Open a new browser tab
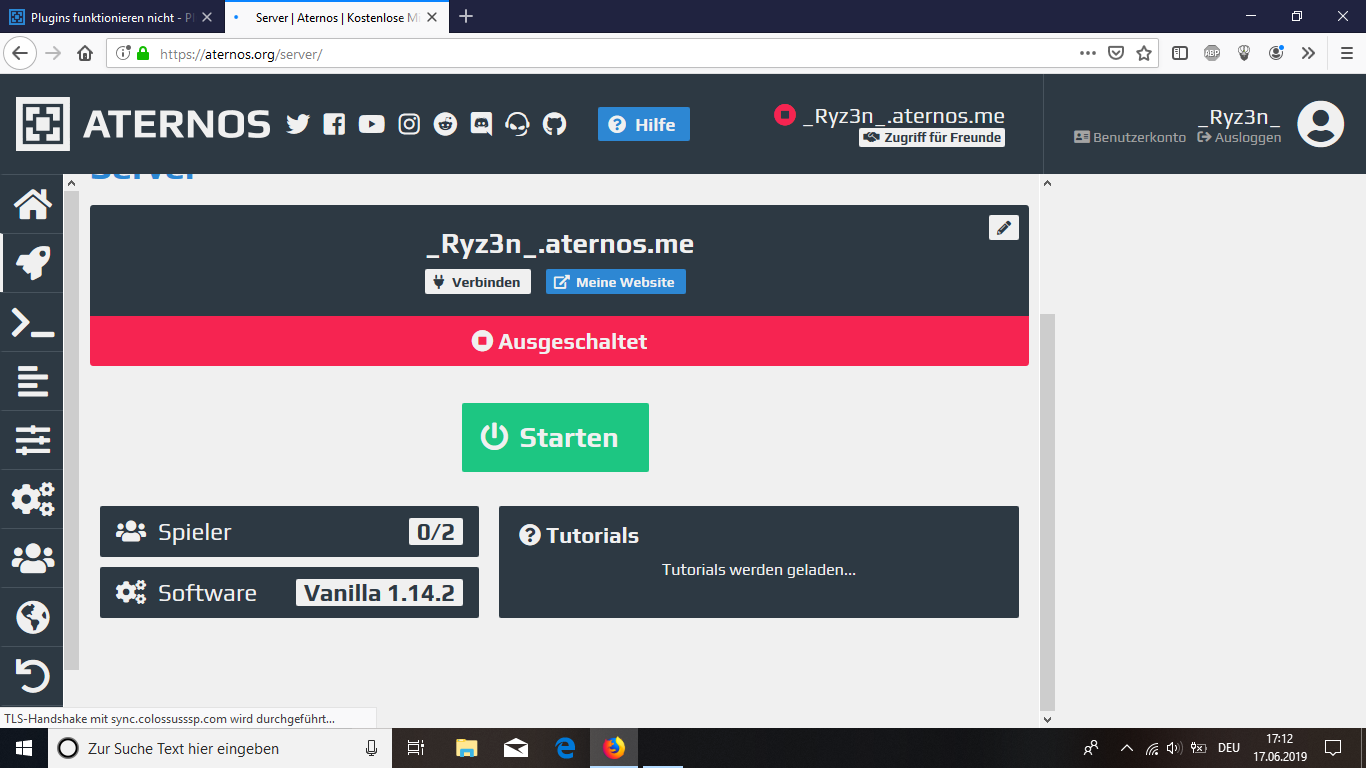This screenshot has height=768, width=1366. click(466, 17)
